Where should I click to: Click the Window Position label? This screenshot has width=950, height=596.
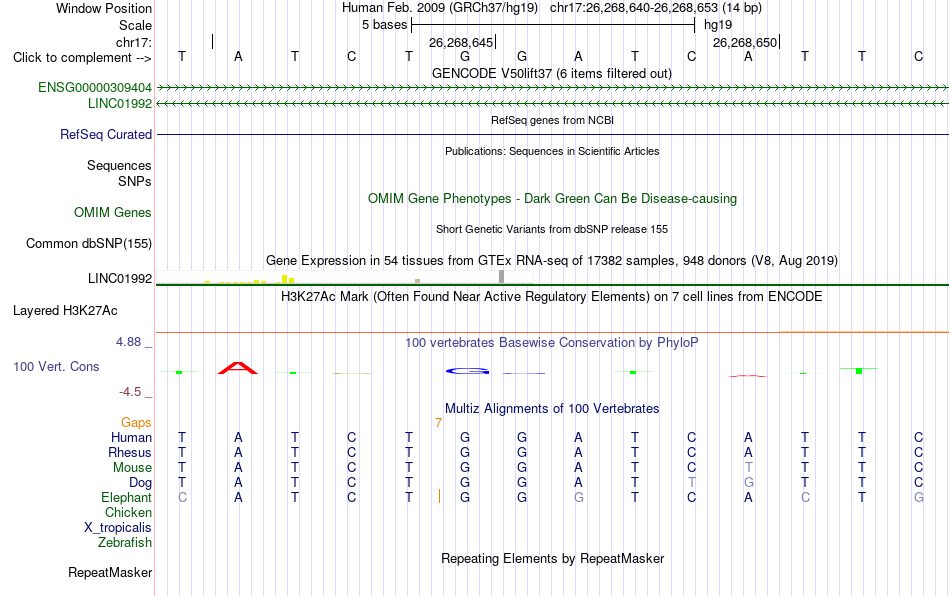(x=104, y=8)
